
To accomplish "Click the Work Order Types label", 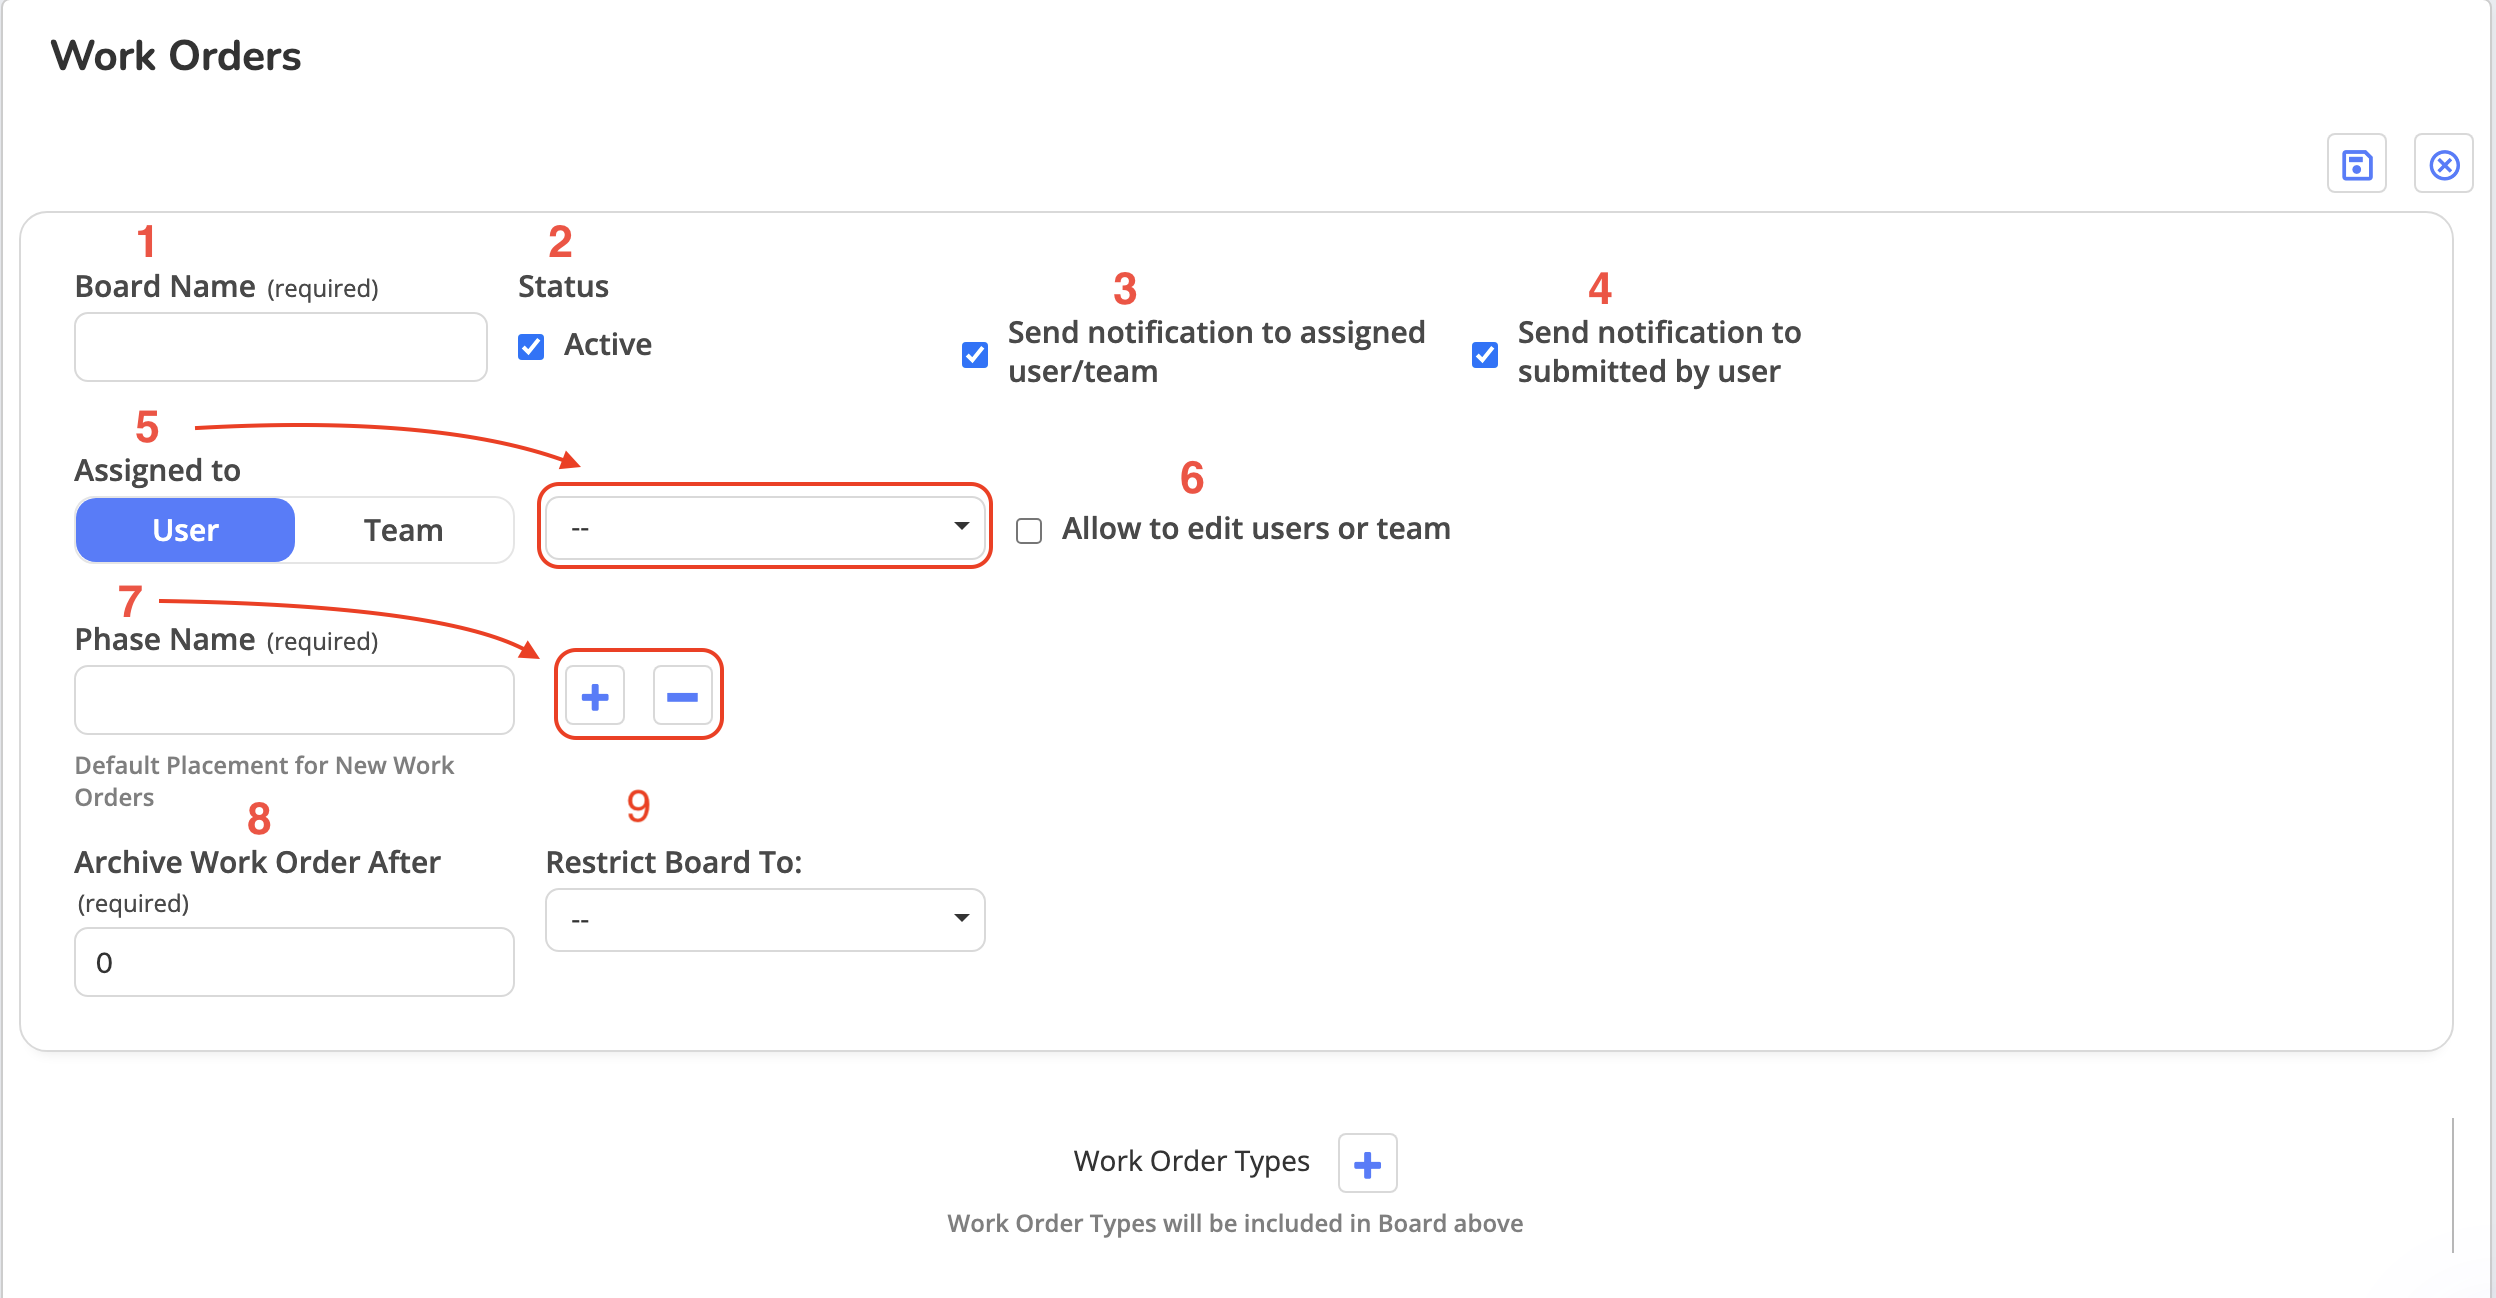I will pyautogui.click(x=1191, y=1161).
